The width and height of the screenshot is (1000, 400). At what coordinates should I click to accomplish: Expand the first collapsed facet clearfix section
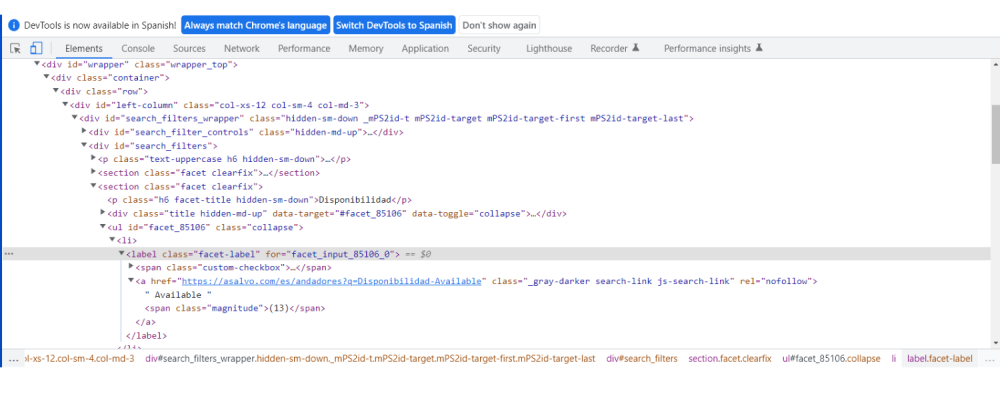(x=94, y=172)
